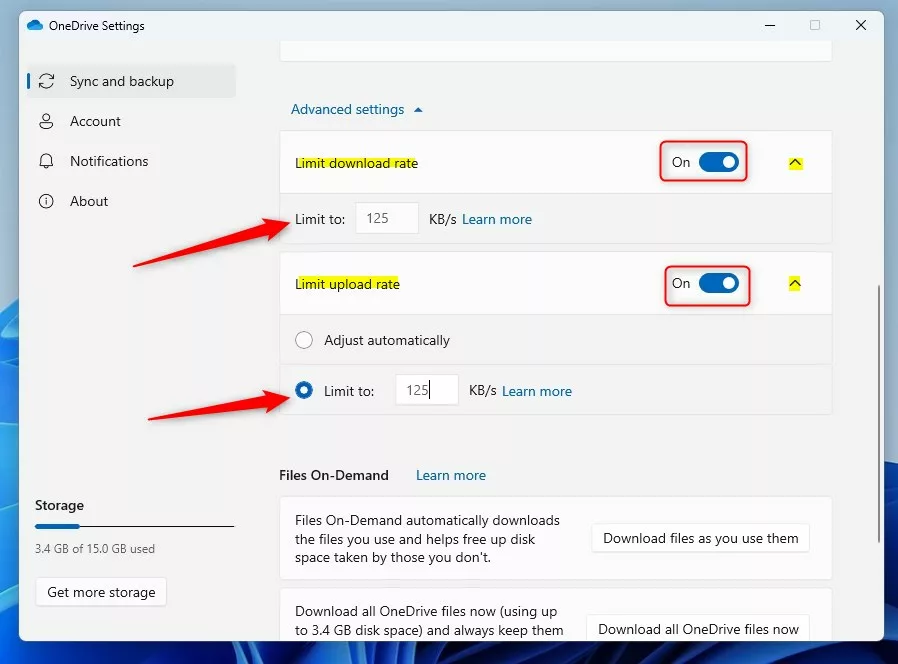Open Learn more link beside Files On-Demand

pos(451,476)
